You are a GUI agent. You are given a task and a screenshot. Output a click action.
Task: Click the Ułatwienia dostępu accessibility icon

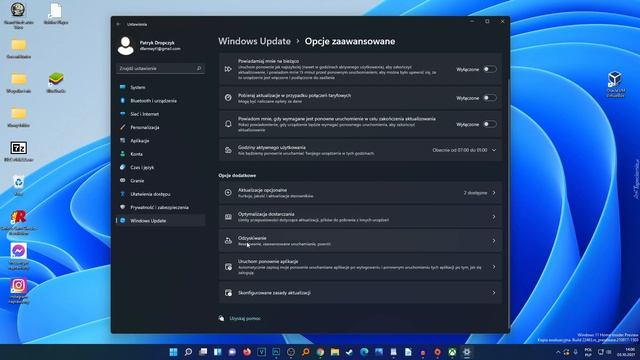click(x=122, y=194)
